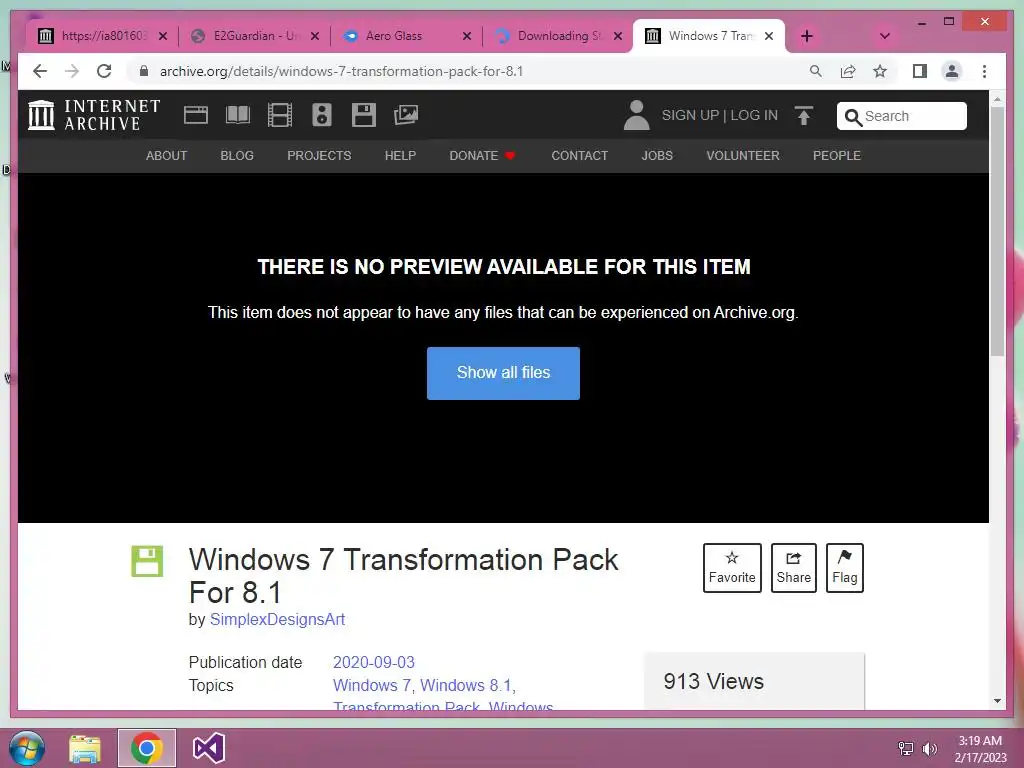Toggle the Chrome side panel
This screenshot has width=1024, height=768.
click(x=920, y=71)
